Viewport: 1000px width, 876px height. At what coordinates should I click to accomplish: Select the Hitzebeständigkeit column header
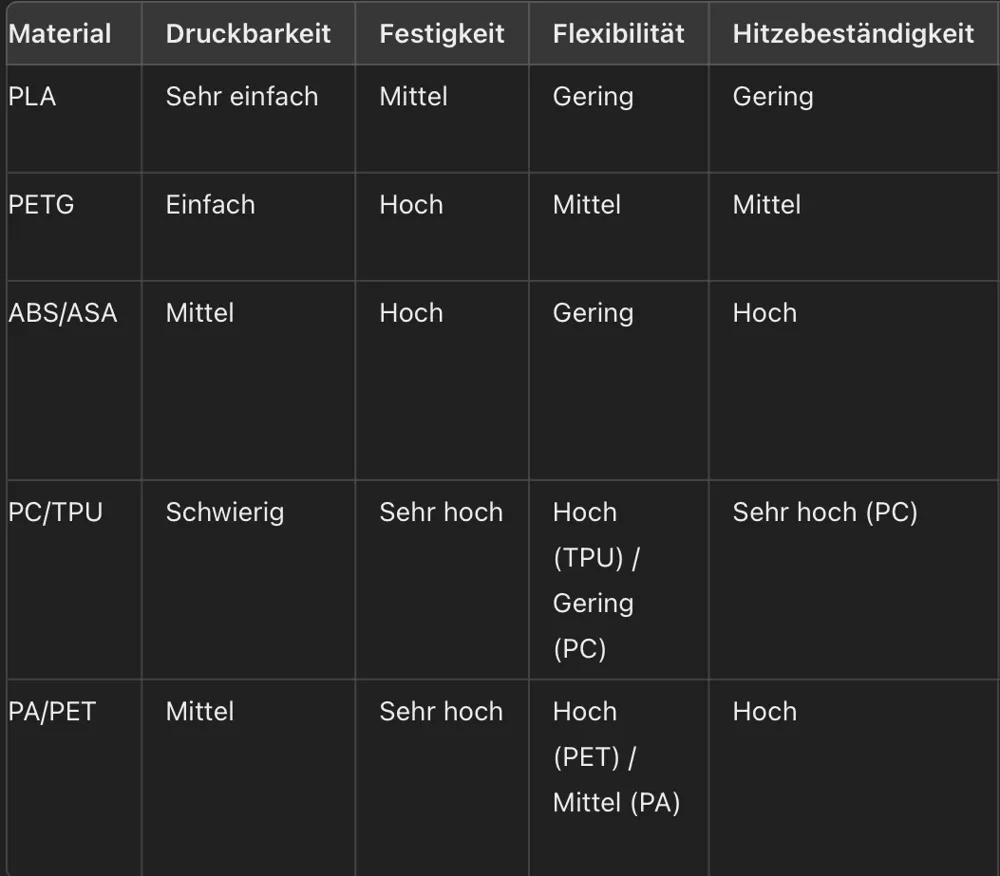[854, 34]
